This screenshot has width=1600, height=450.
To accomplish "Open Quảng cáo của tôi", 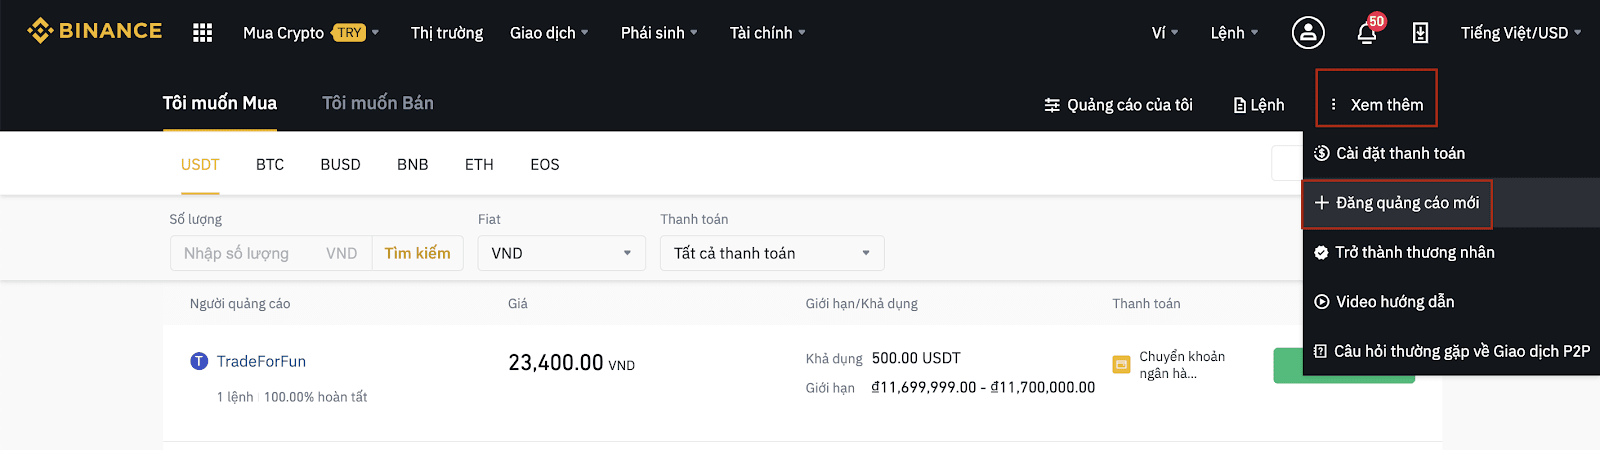I will click(1119, 105).
